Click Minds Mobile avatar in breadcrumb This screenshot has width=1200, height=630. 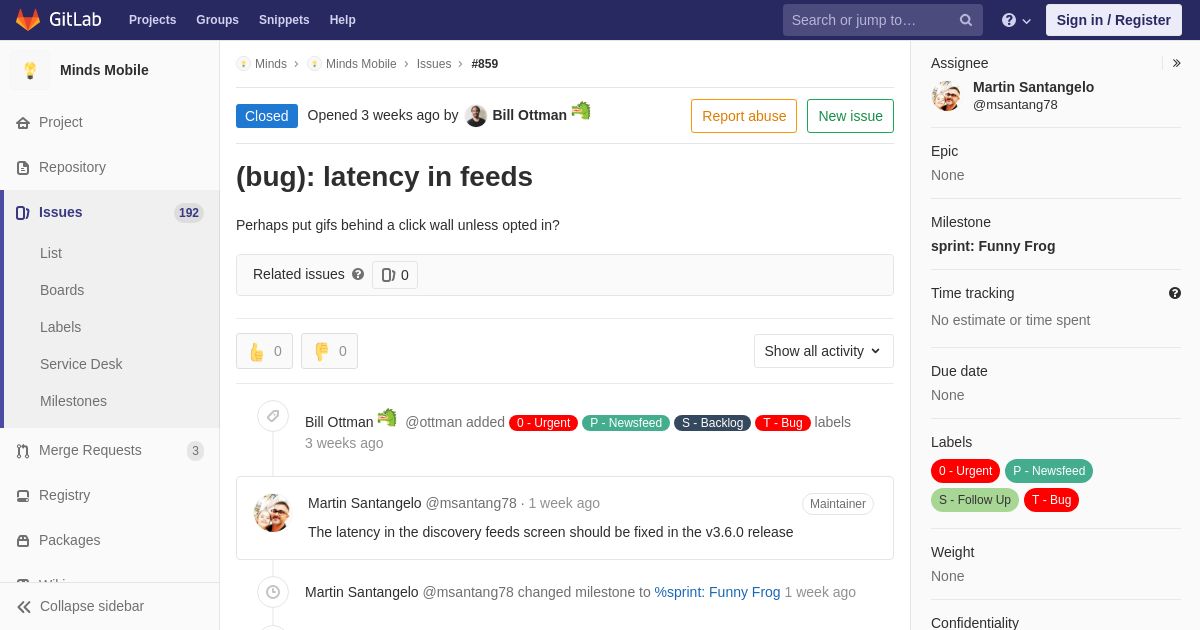pos(314,64)
